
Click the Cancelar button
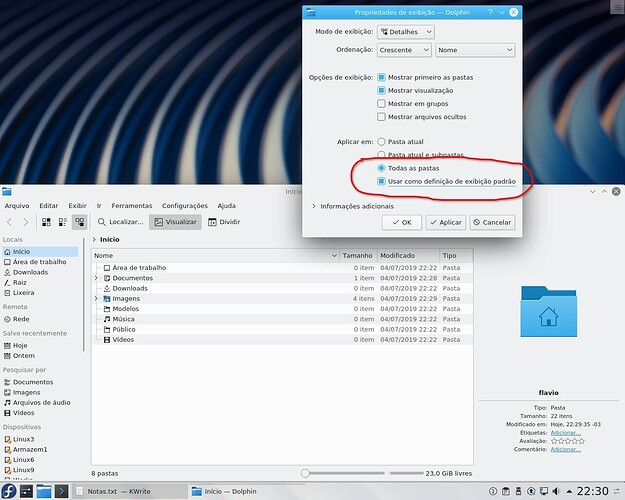pos(492,222)
